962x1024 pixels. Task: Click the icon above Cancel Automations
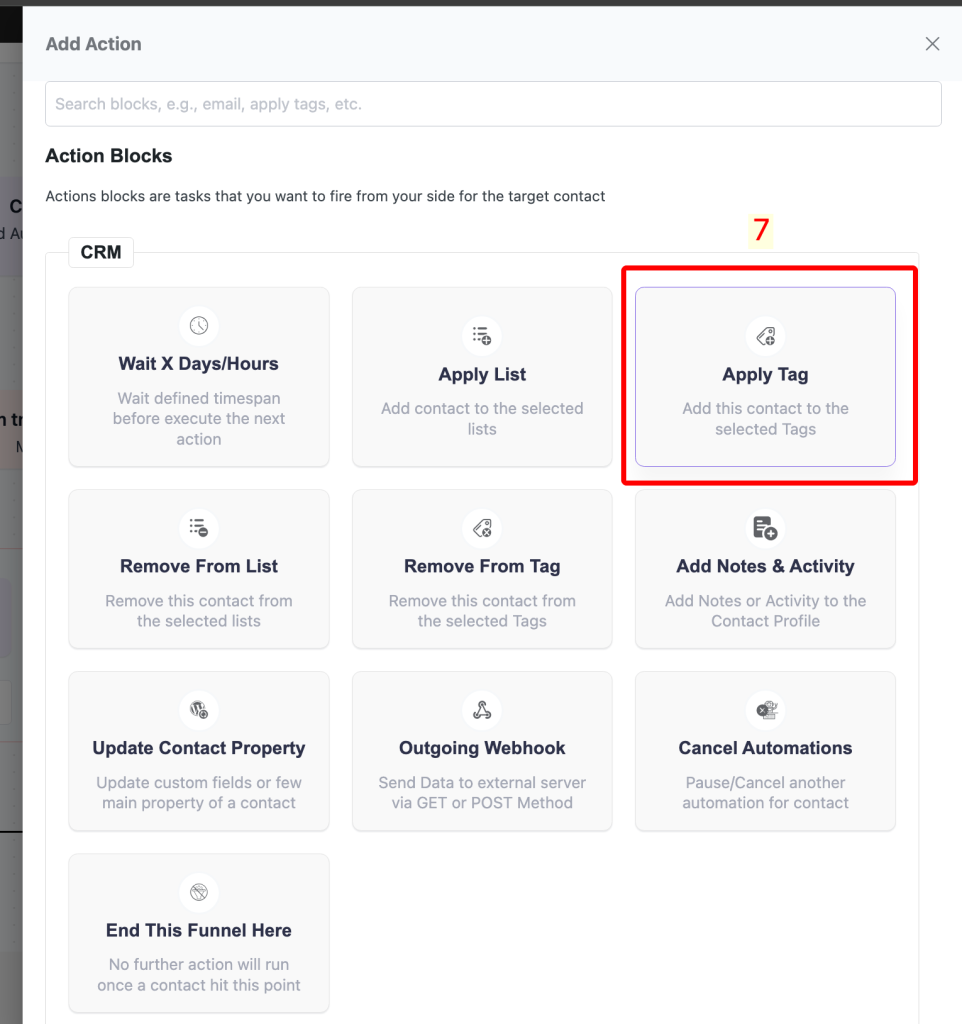(765, 710)
